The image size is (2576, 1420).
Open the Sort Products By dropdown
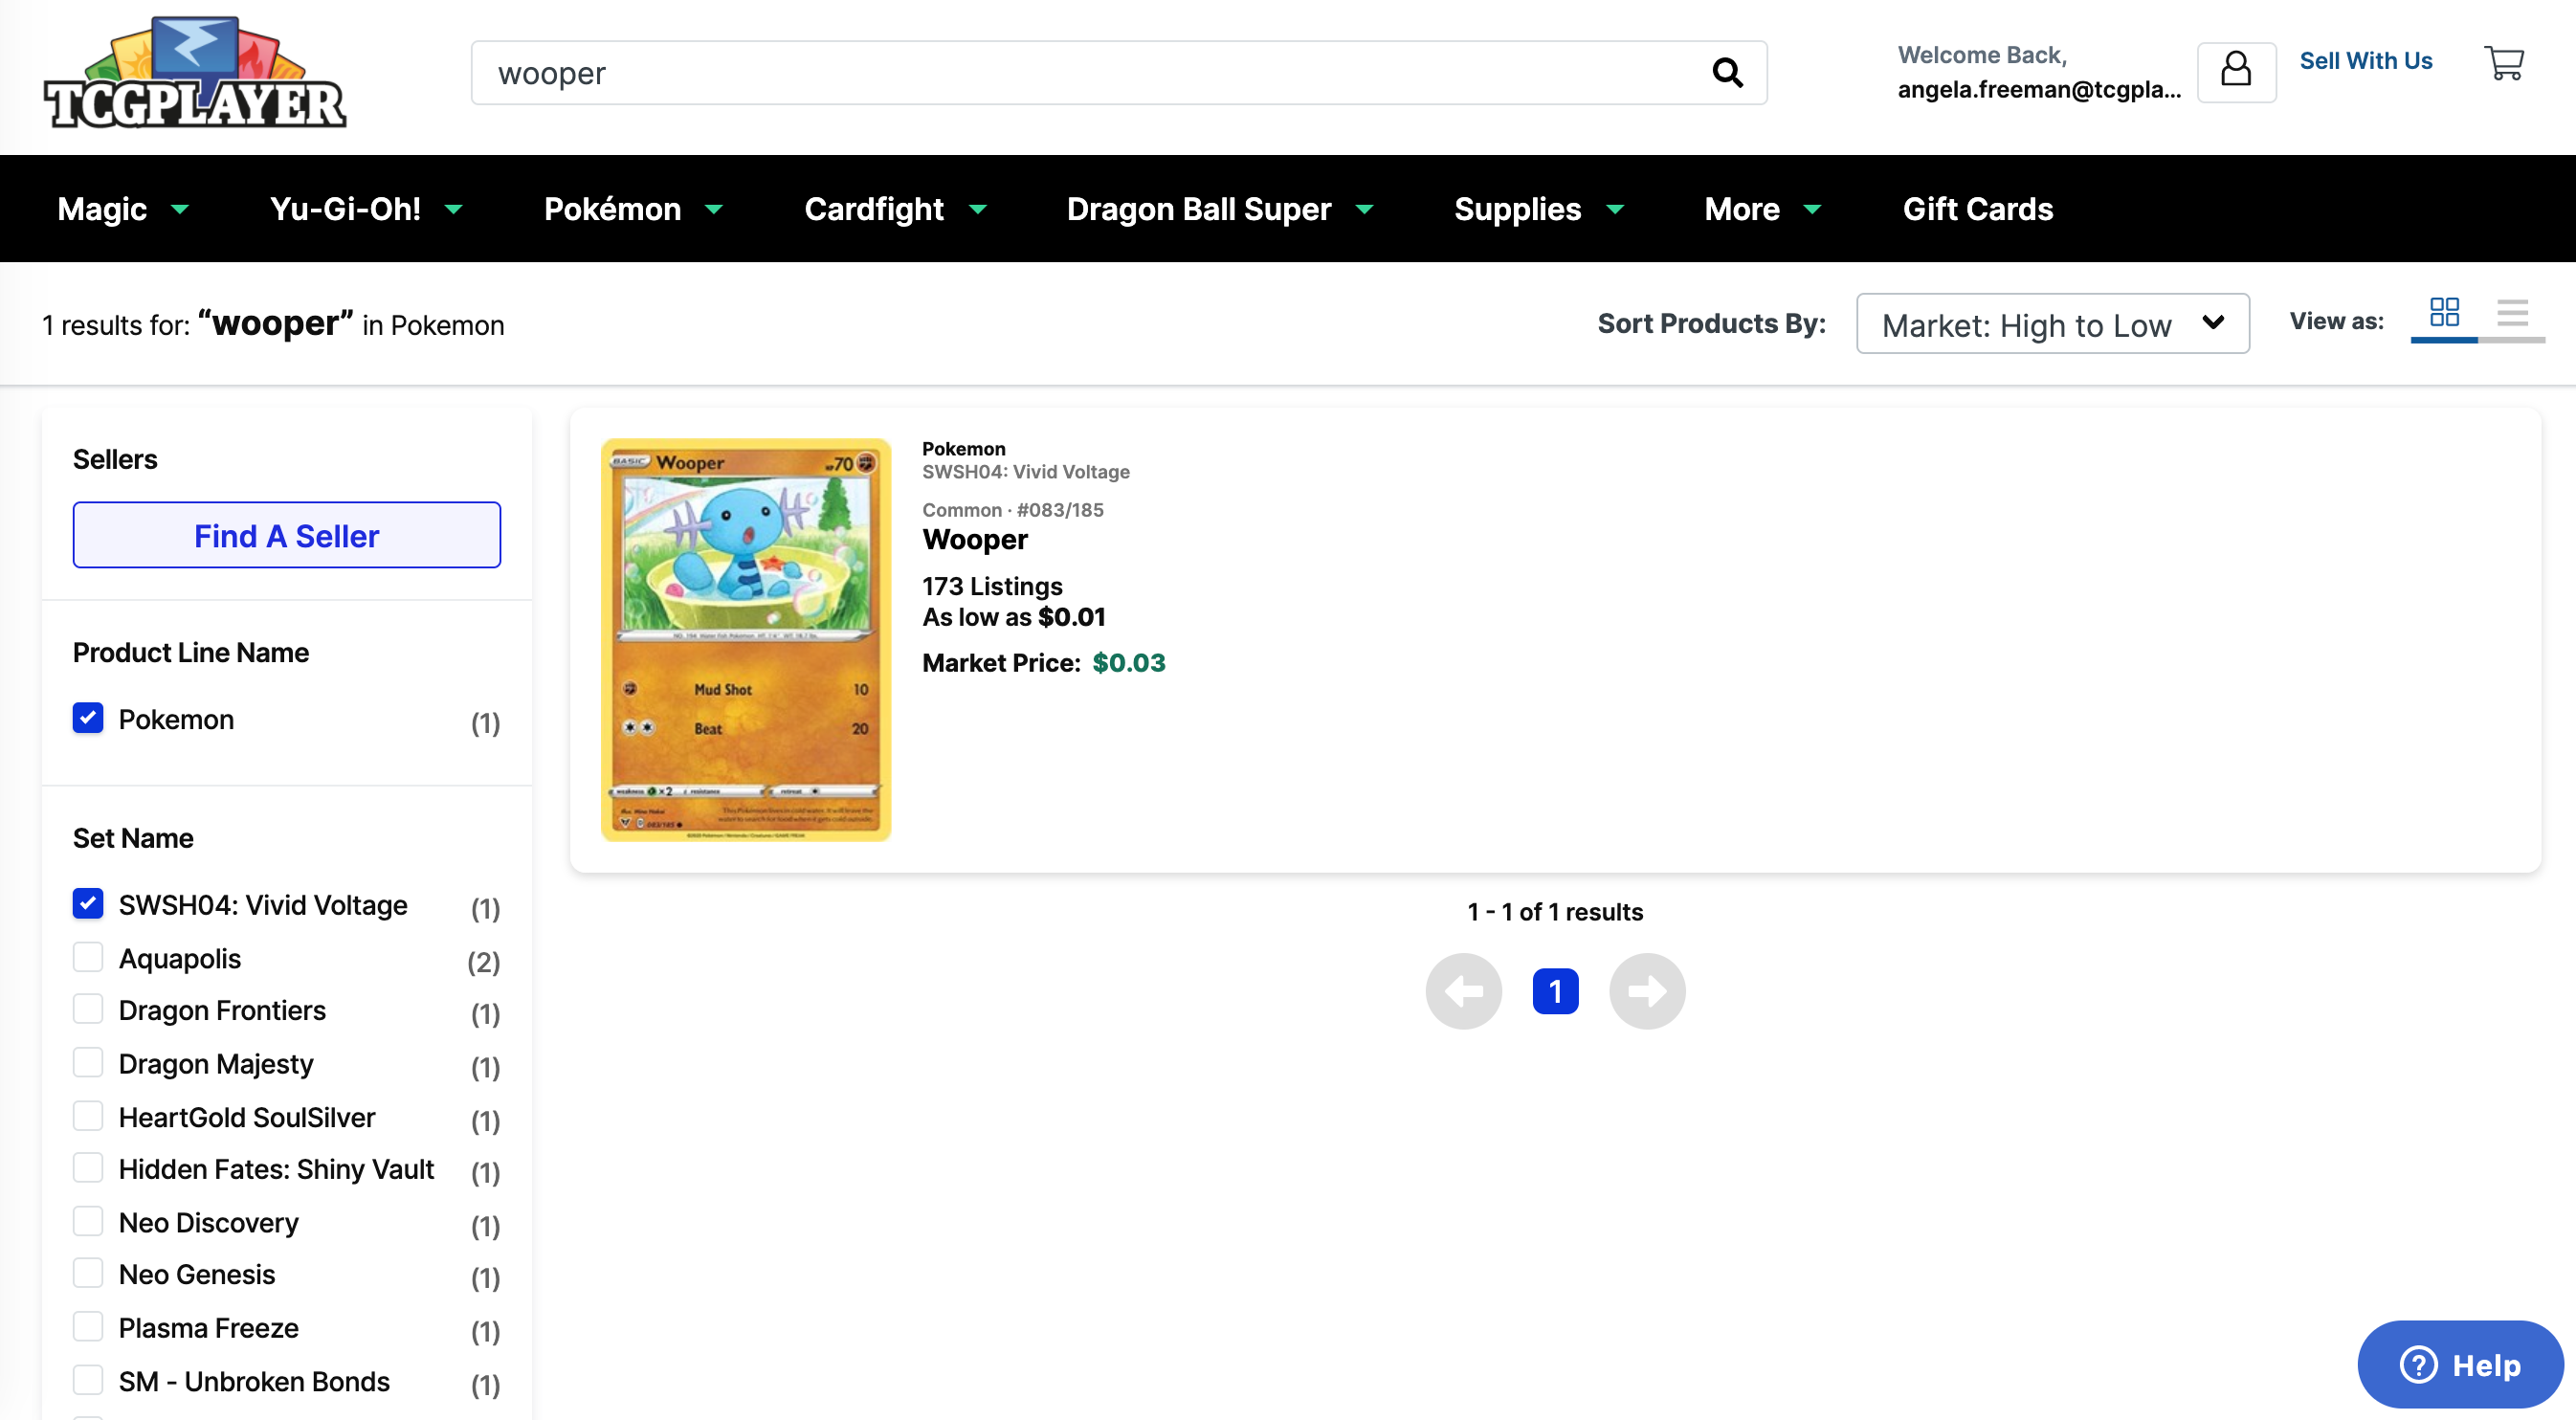(x=2052, y=324)
